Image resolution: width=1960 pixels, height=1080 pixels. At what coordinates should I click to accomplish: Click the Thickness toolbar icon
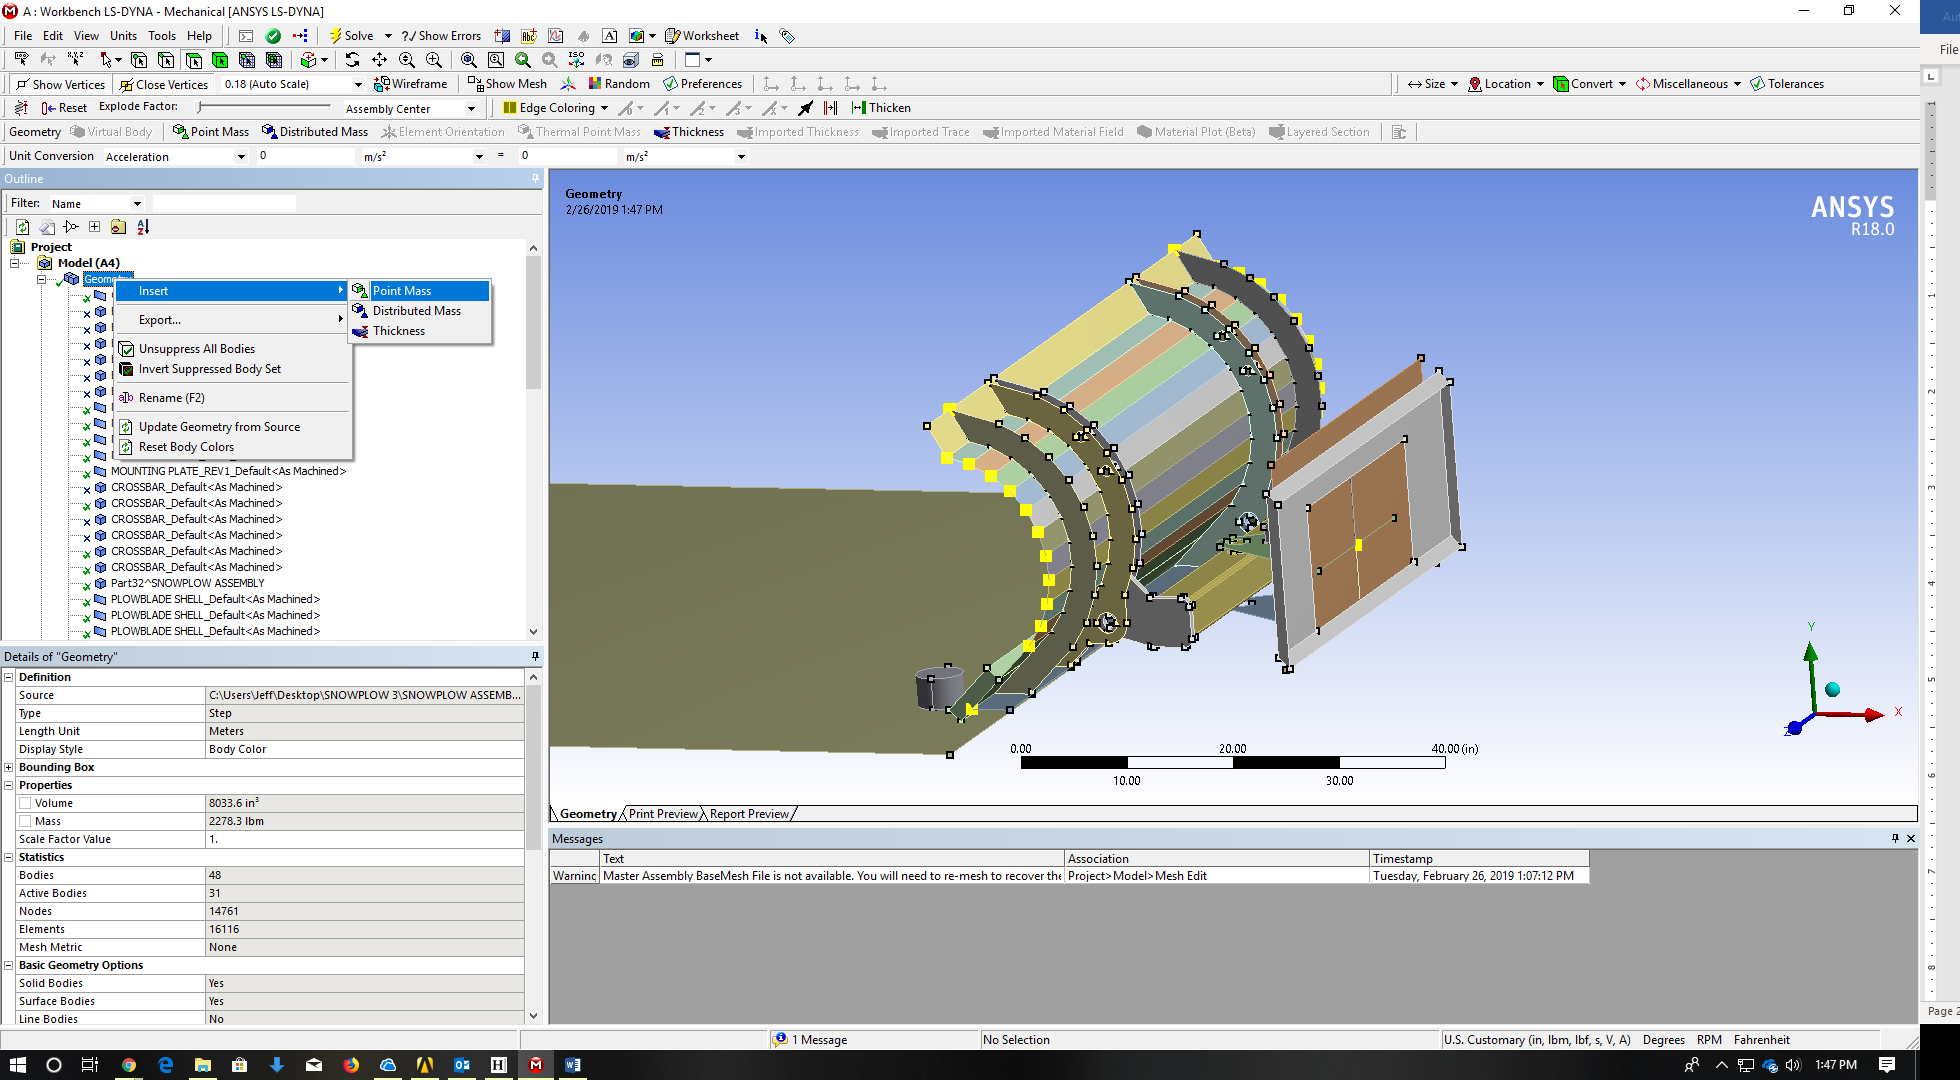pyautogui.click(x=688, y=131)
